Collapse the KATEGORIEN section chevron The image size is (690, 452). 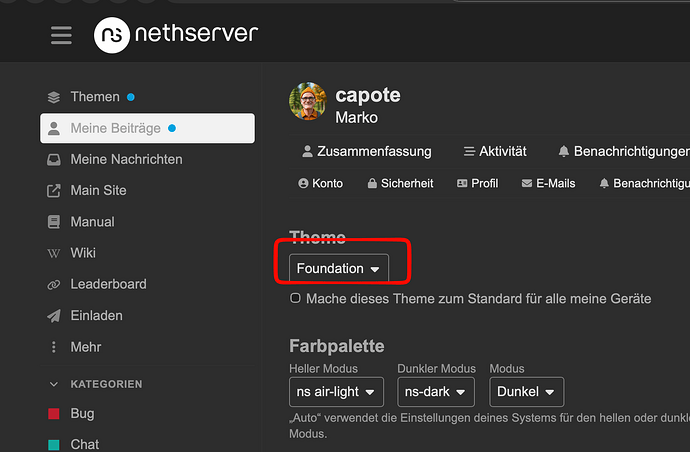tap(54, 384)
